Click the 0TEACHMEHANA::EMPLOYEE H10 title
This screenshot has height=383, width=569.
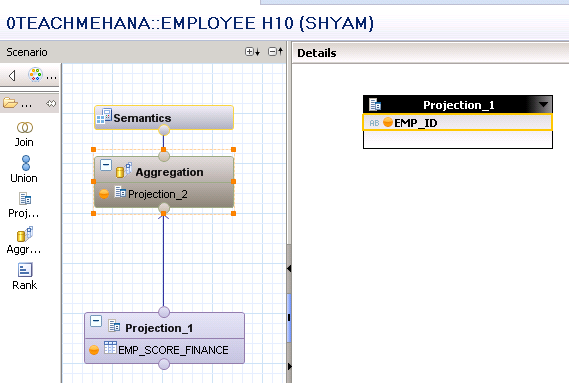pyautogui.click(x=190, y=24)
